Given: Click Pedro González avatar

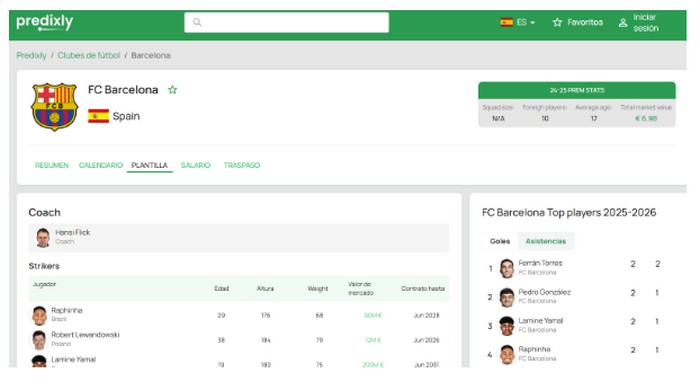Looking at the screenshot, I should coord(507,297).
